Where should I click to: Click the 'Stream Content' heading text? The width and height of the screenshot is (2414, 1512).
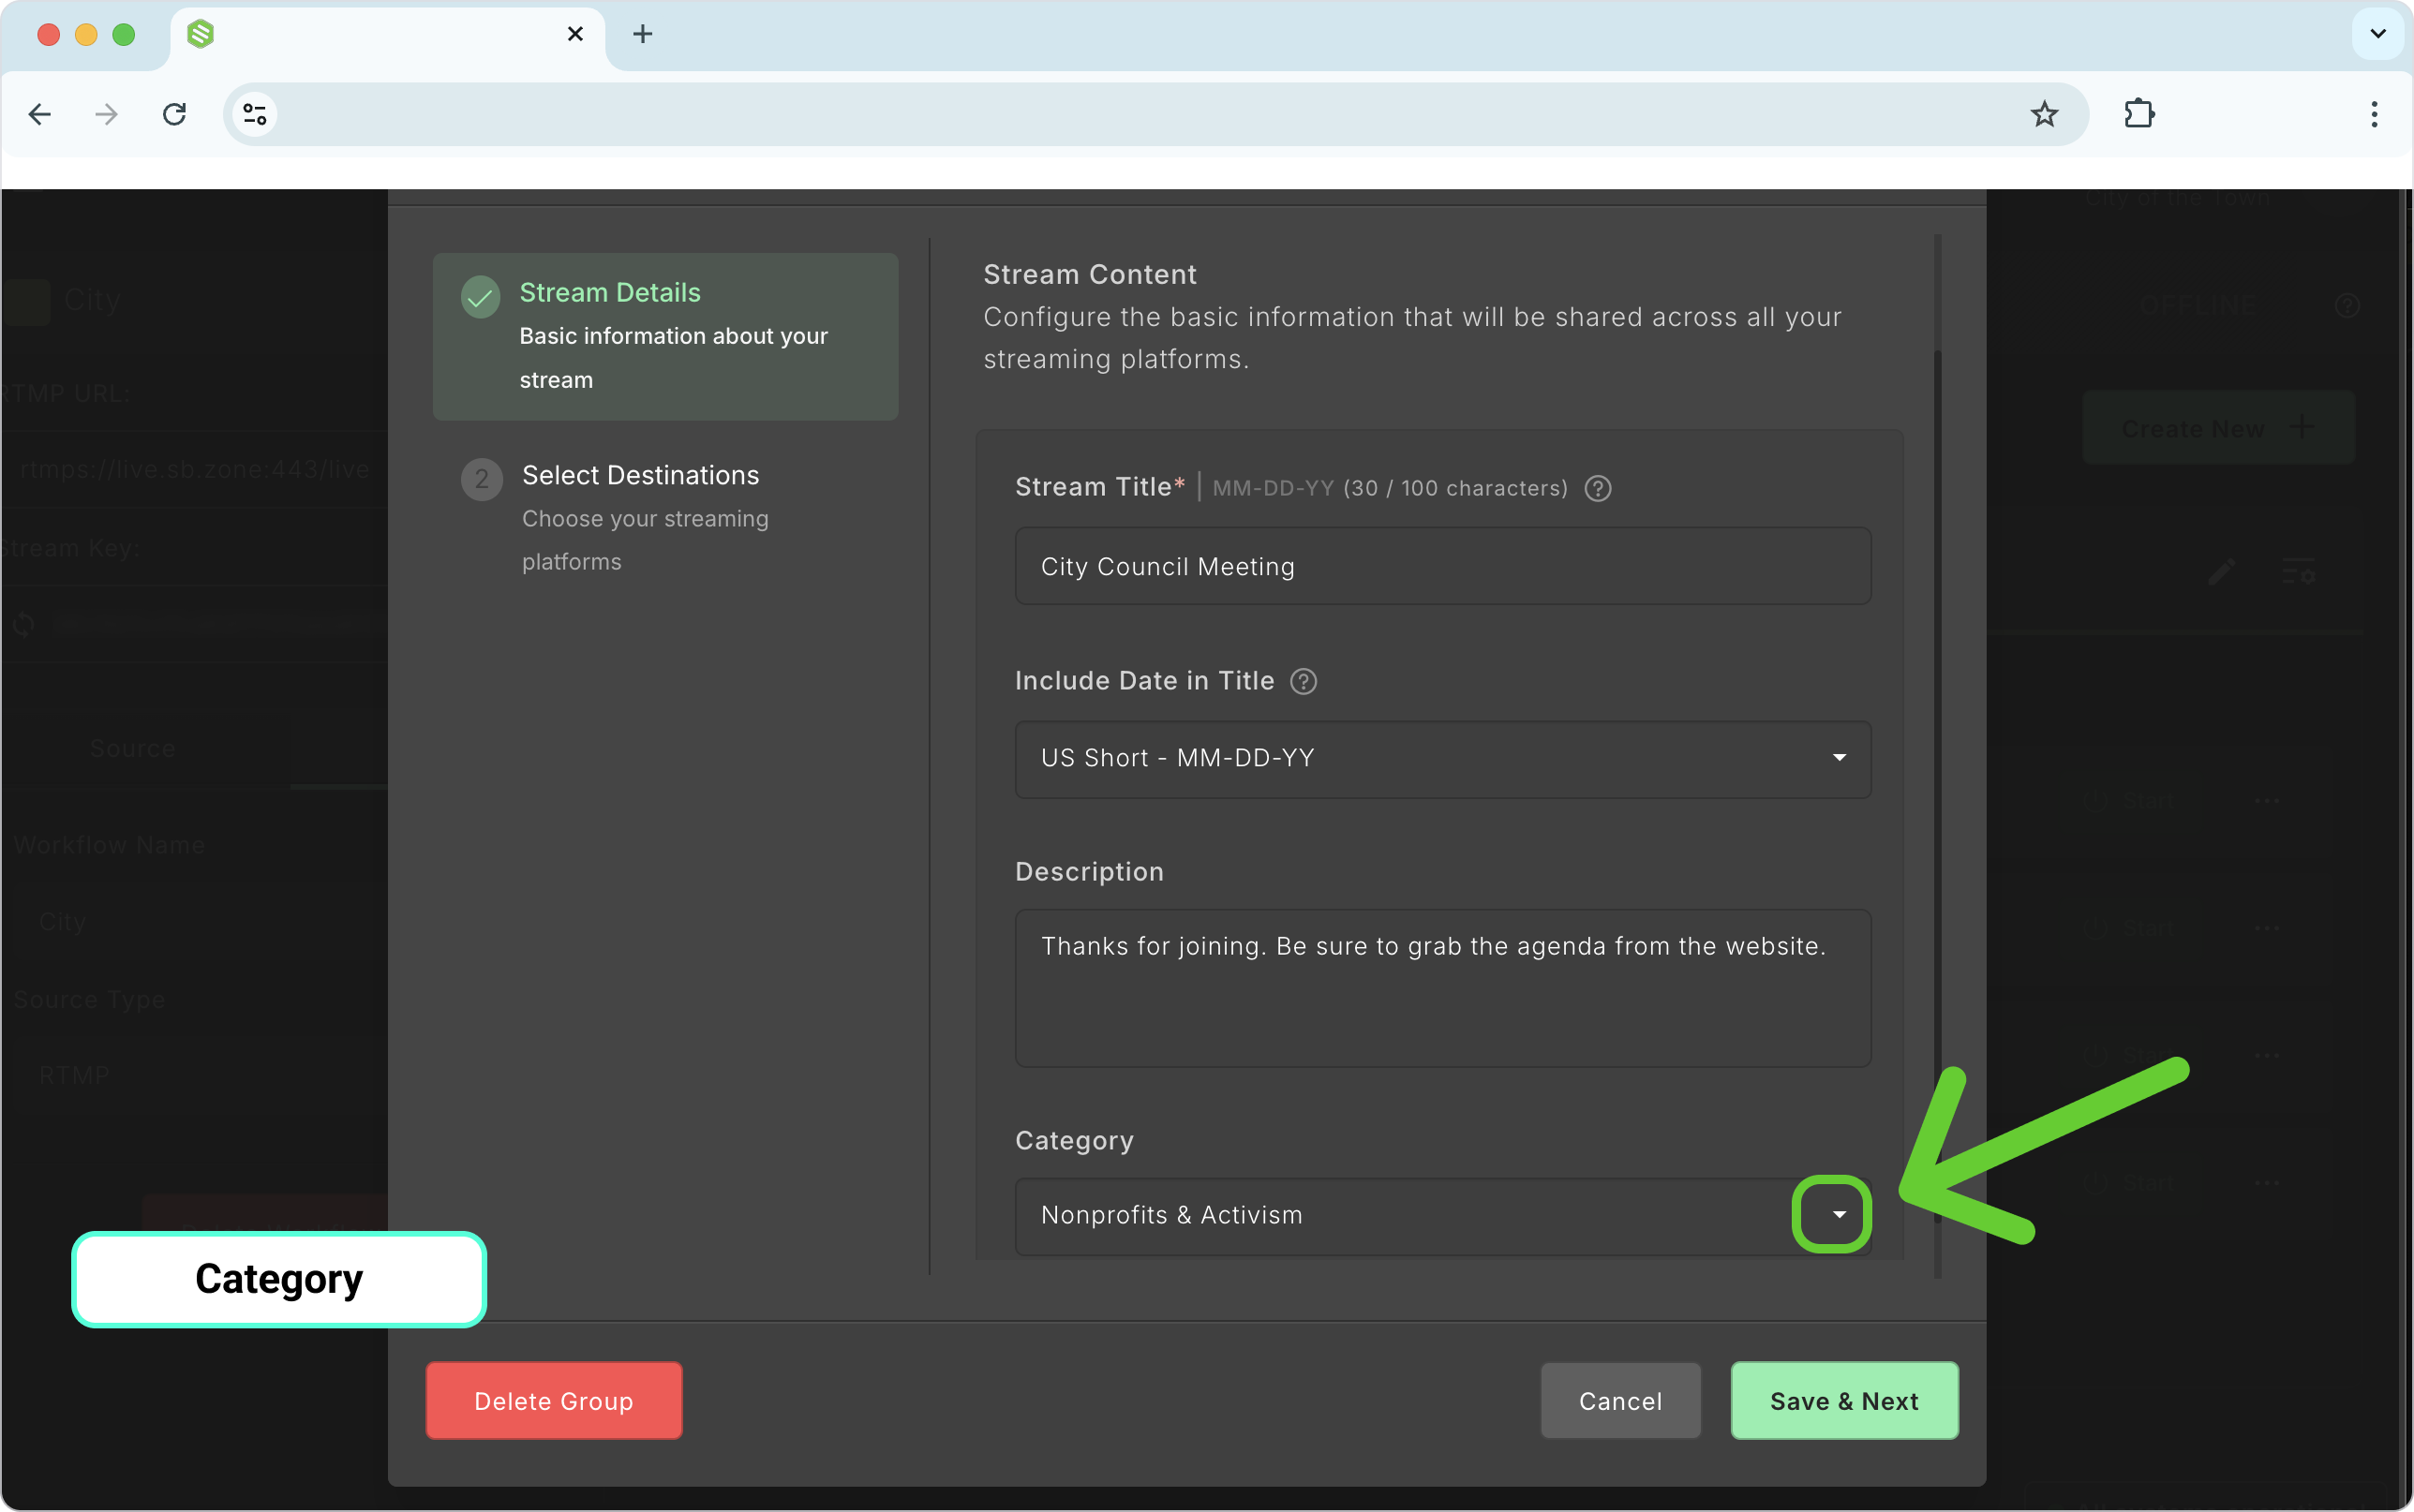pyautogui.click(x=1089, y=274)
